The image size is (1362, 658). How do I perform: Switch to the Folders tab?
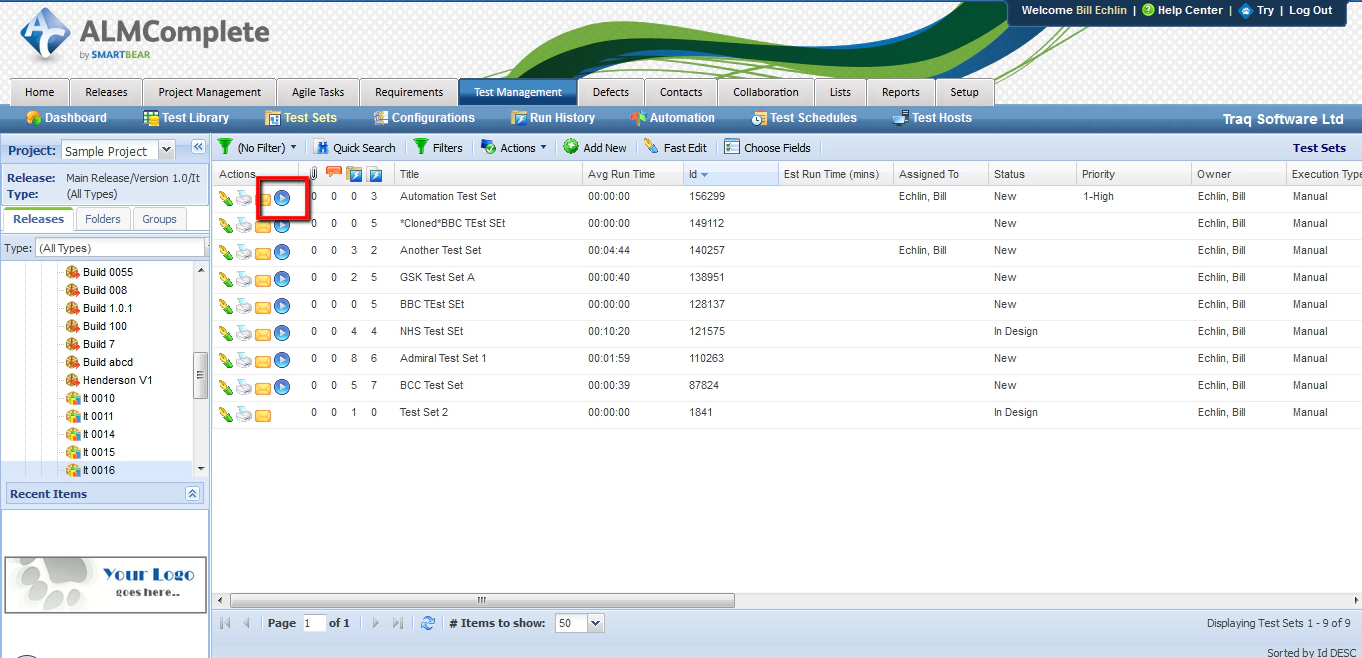click(103, 219)
